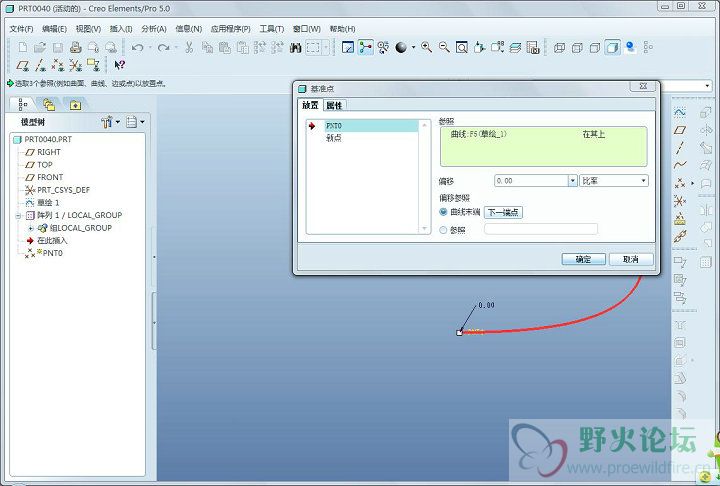
Task: Open selection-box tool dropdown arrow
Action: 326,47
